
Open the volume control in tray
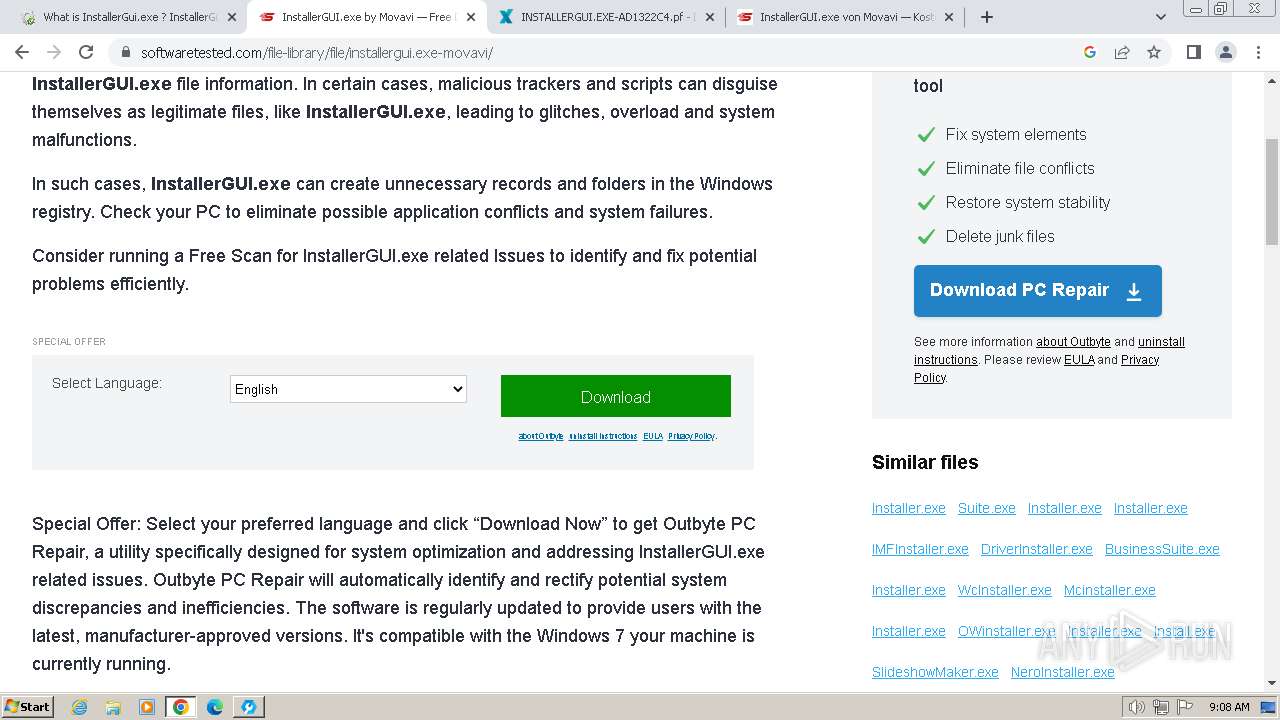pyautogui.click(x=1137, y=707)
